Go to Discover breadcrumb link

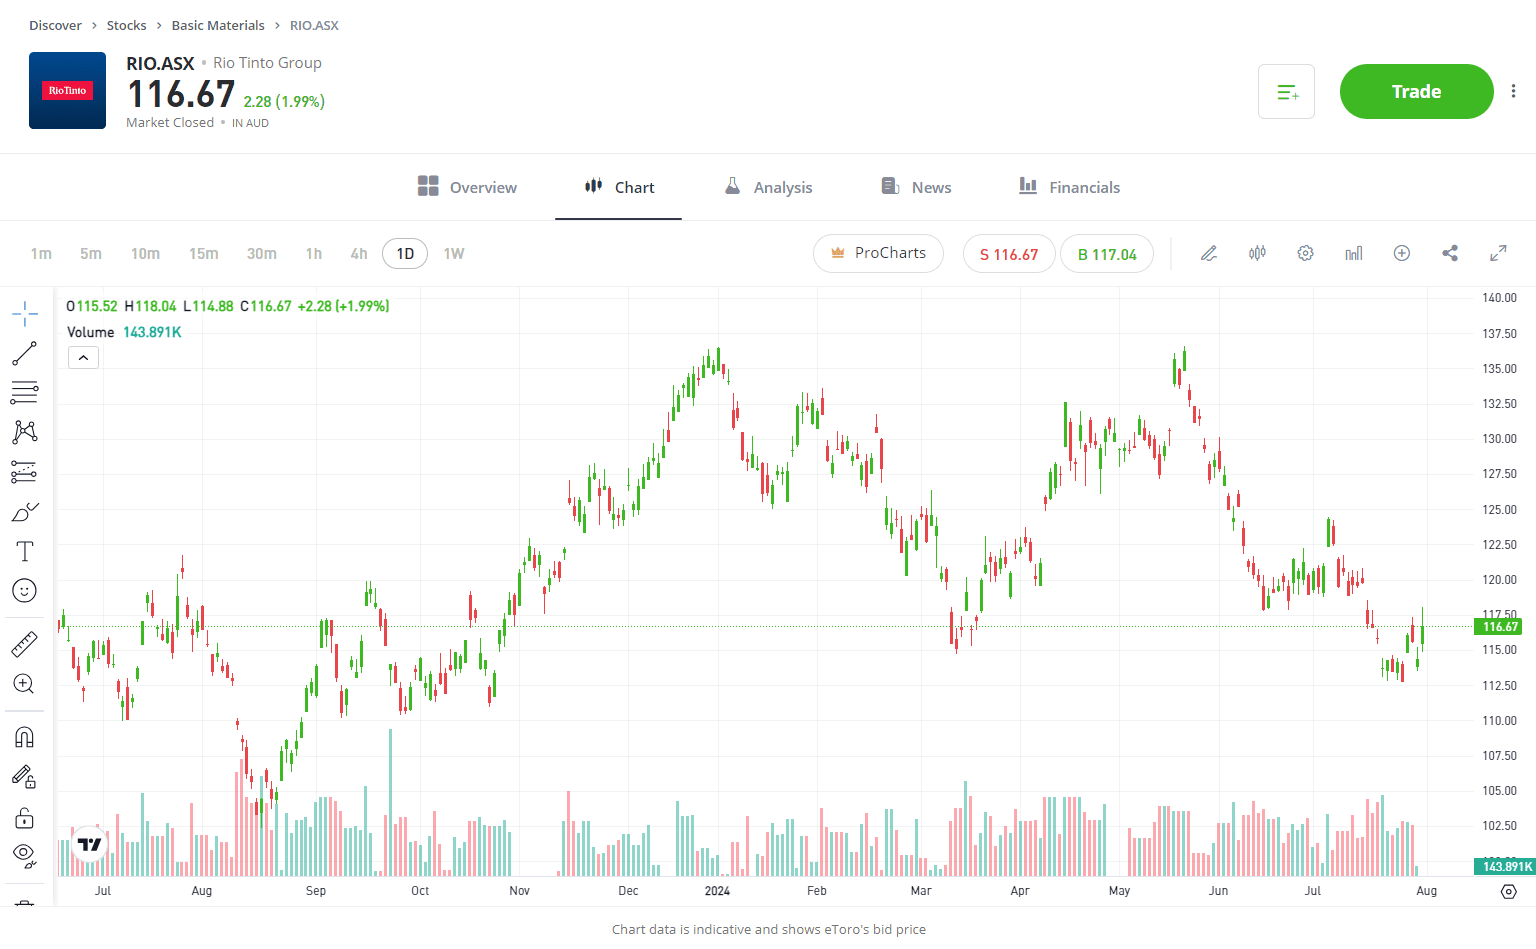coord(55,26)
